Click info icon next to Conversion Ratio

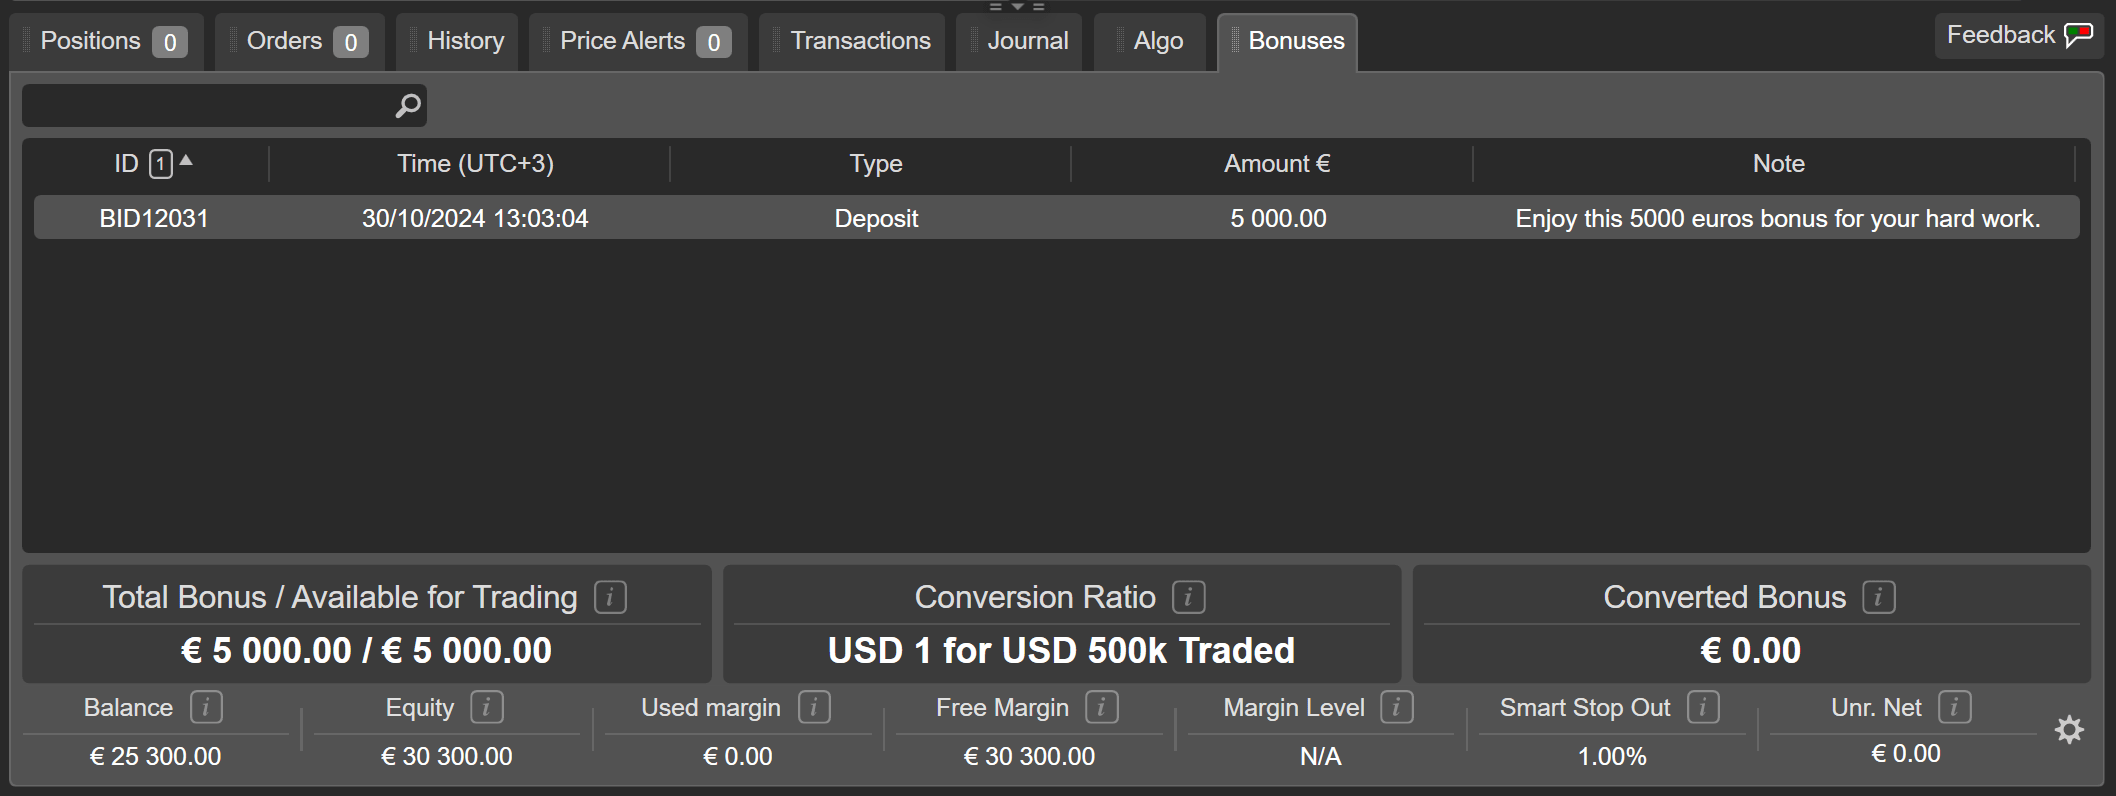[1189, 597]
